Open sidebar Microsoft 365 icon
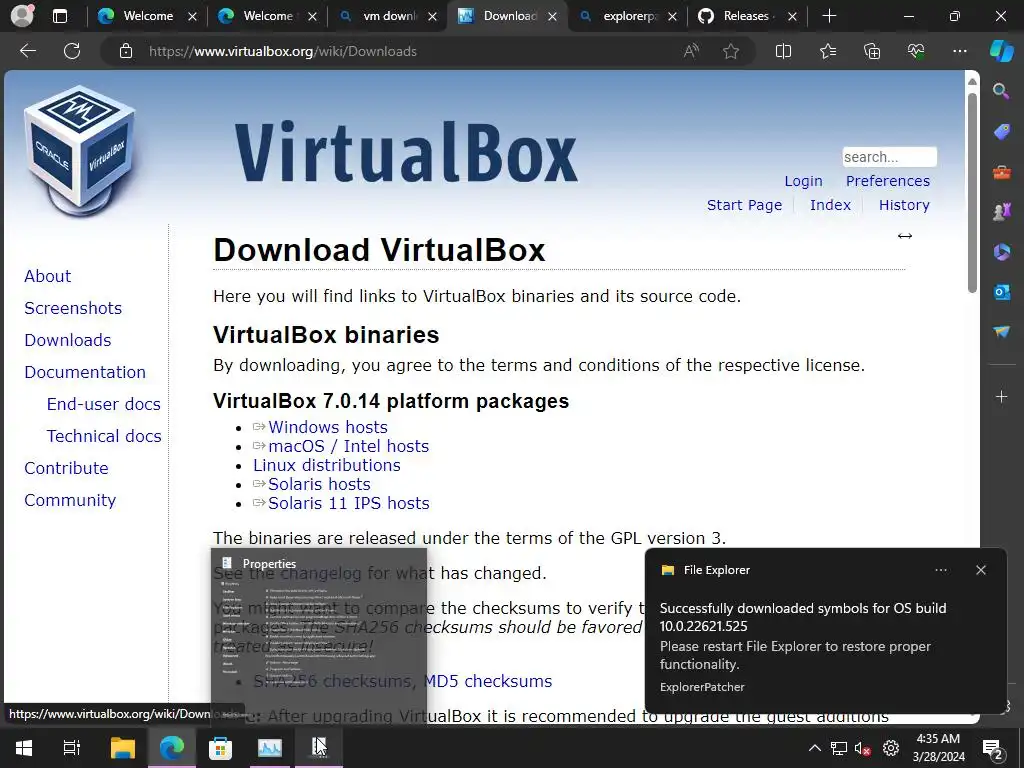The image size is (1024, 768). click(1001, 251)
